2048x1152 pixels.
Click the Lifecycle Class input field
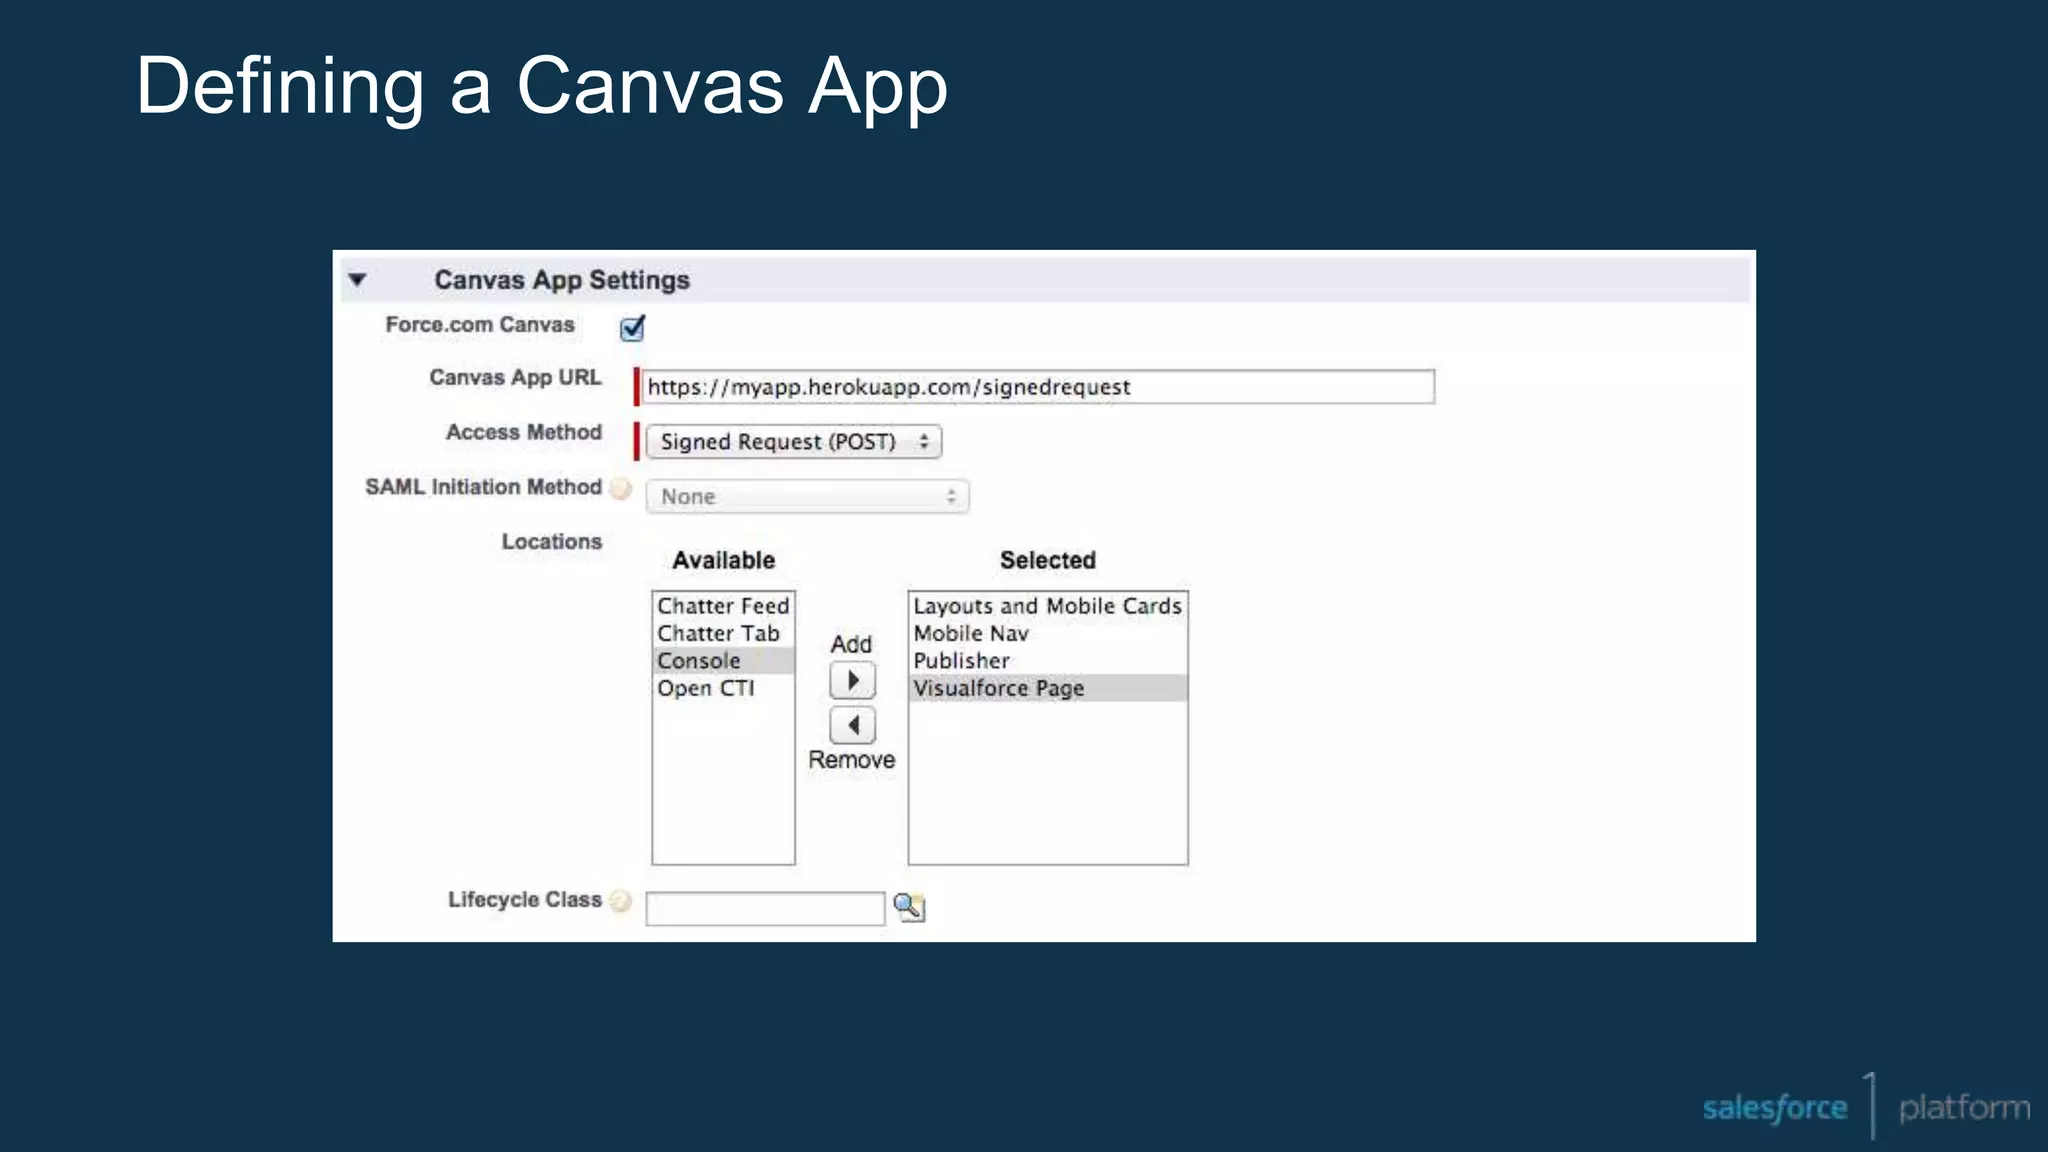click(765, 908)
